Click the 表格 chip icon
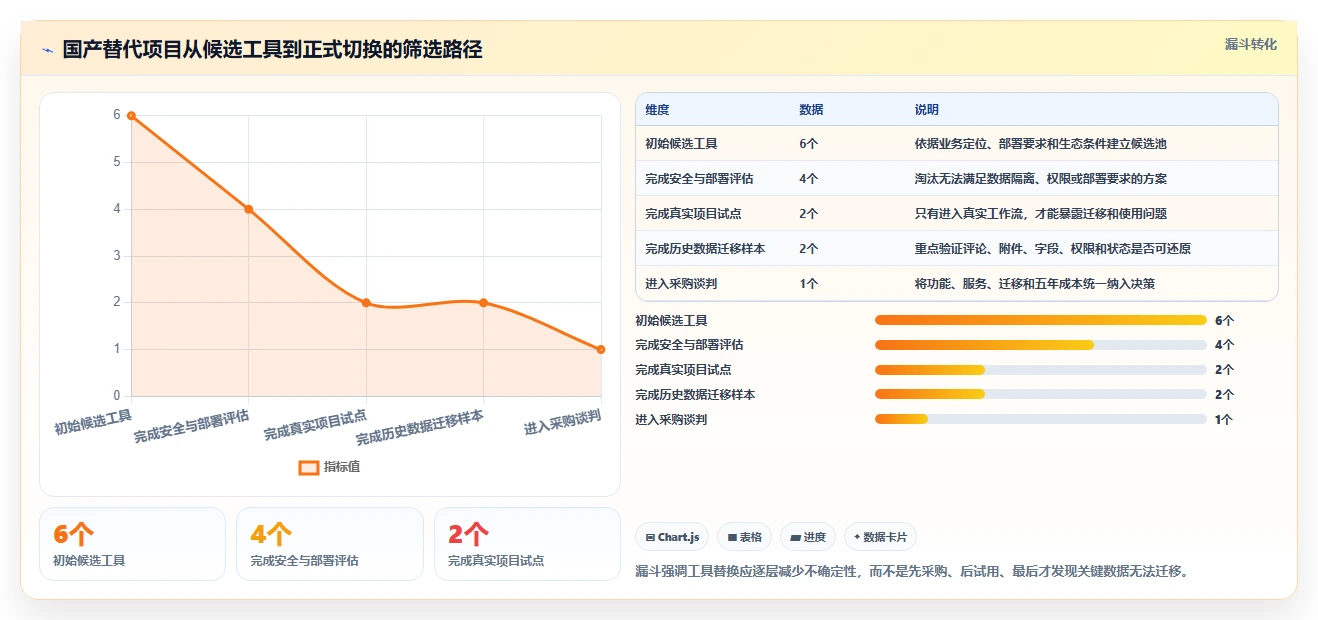Screen dimensions: 1318x620 [x=732, y=538]
